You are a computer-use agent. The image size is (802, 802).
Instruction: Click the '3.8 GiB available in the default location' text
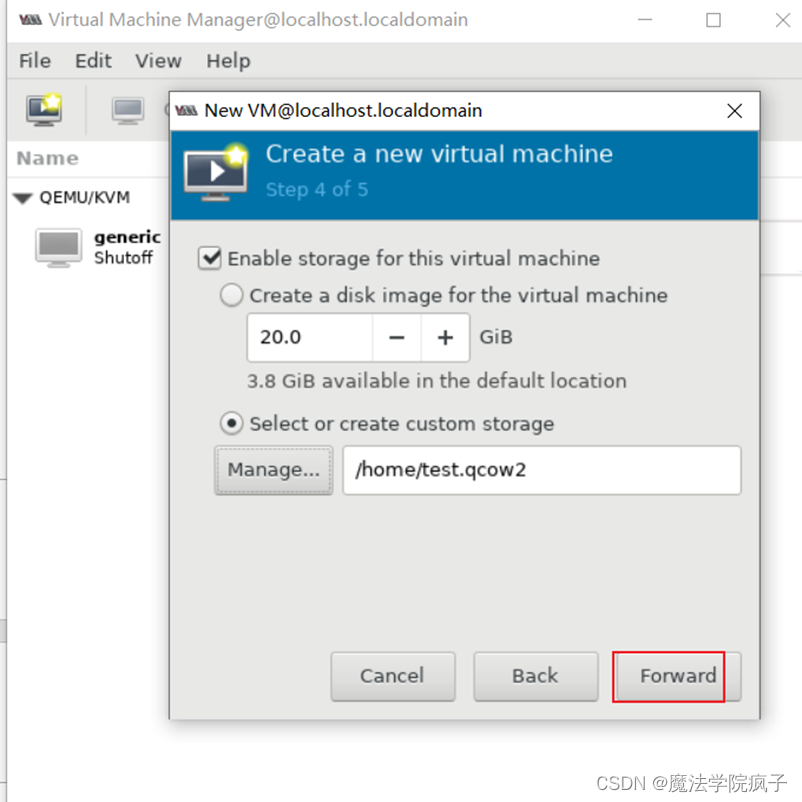point(437,381)
